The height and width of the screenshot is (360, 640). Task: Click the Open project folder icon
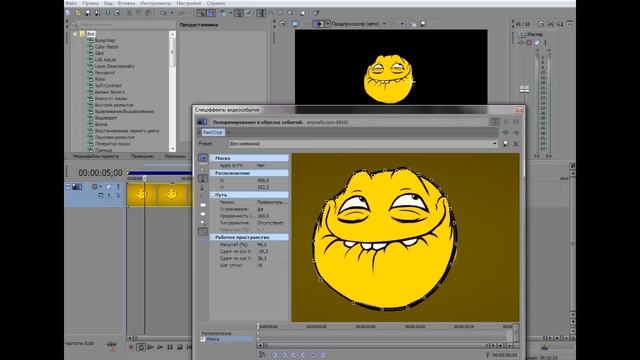[x=78, y=13]
